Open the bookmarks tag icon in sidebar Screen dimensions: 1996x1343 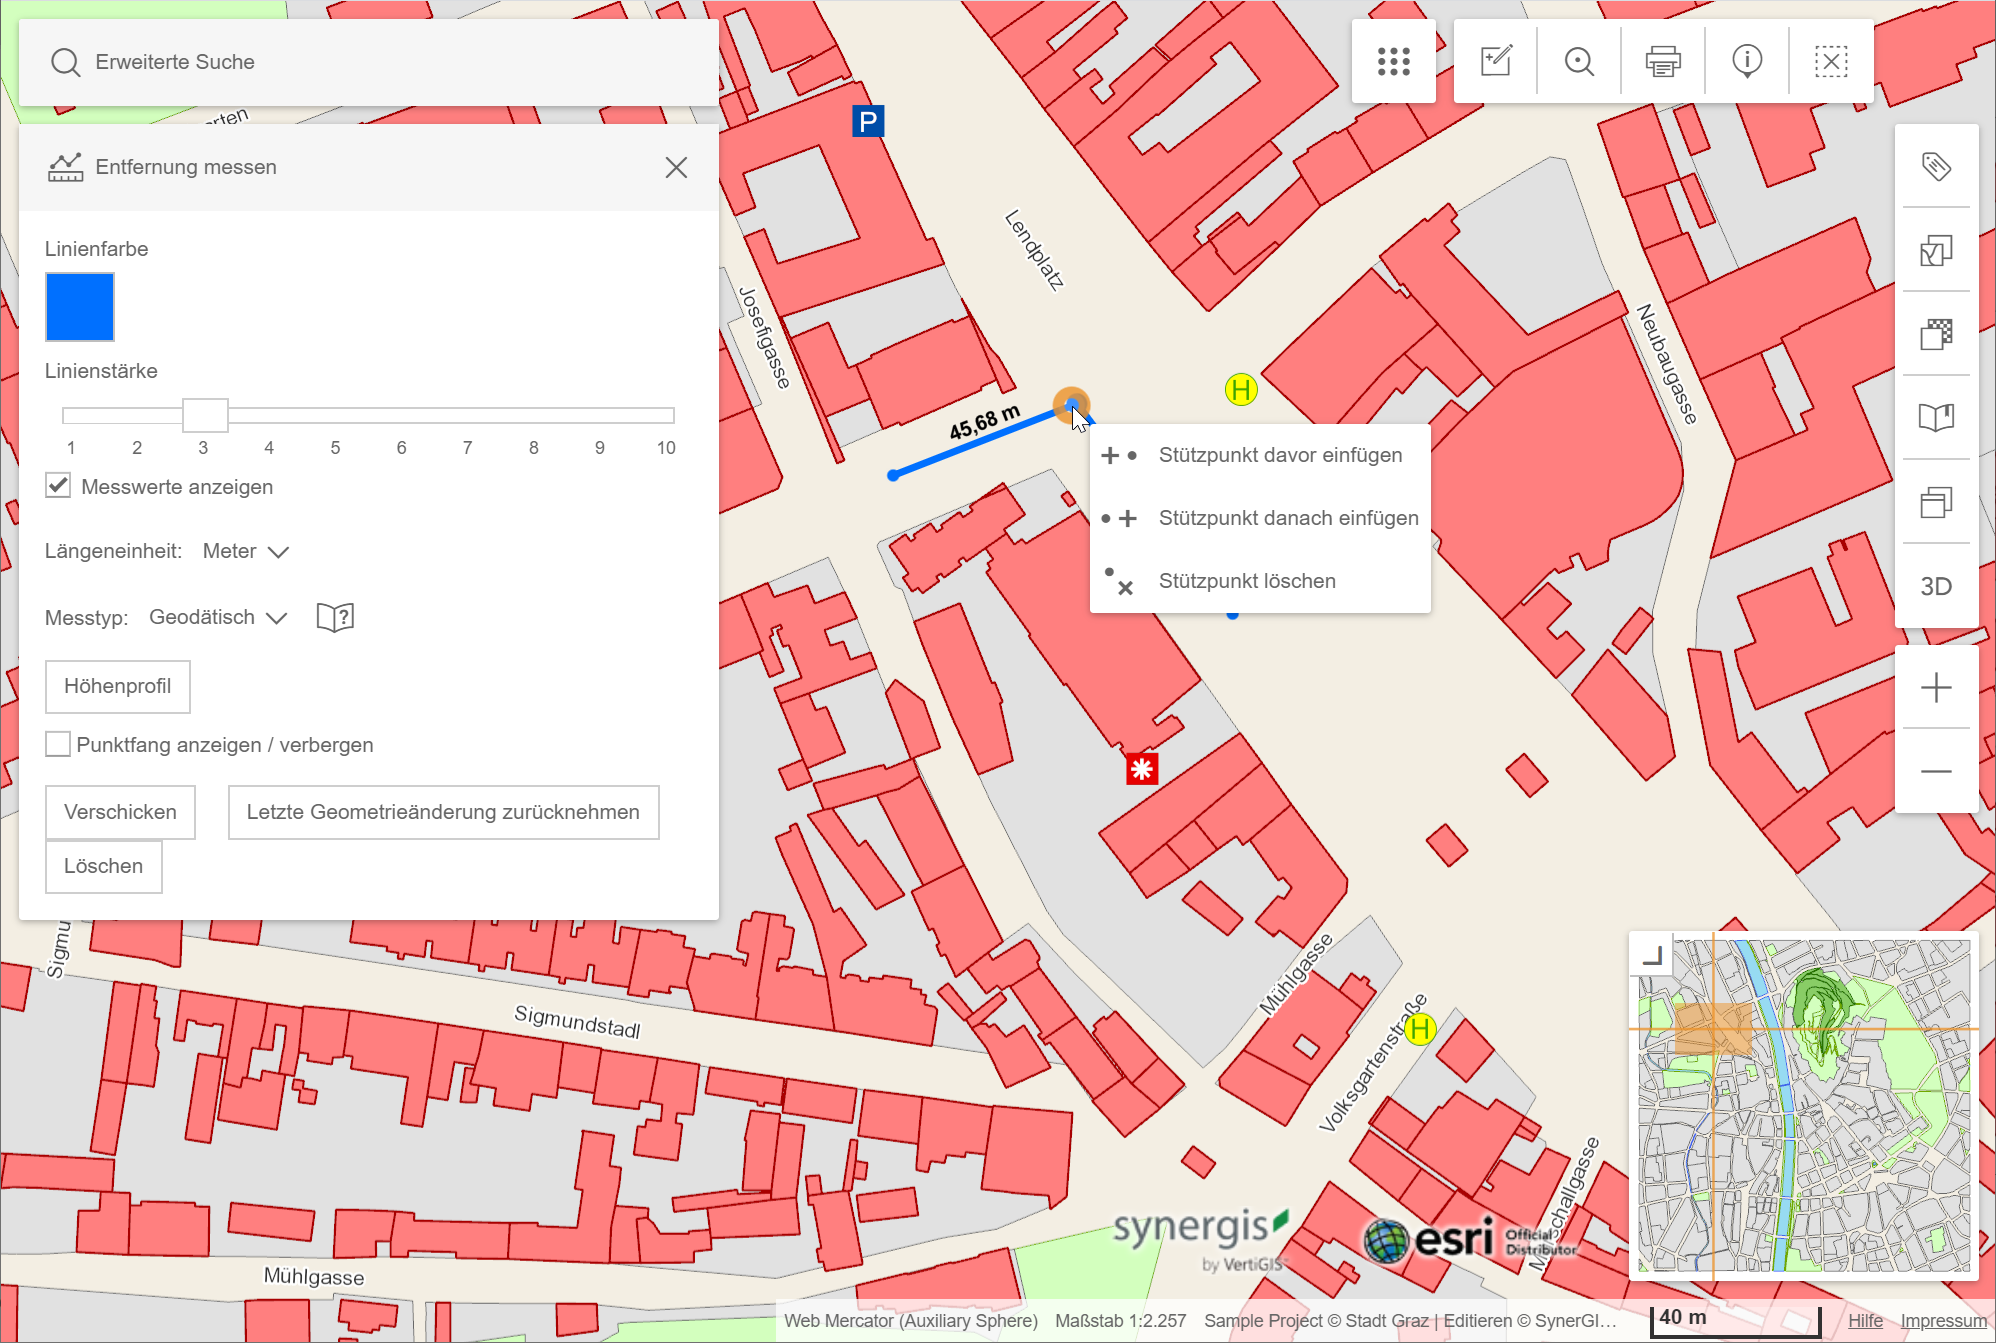click(x=1936, y=166)
